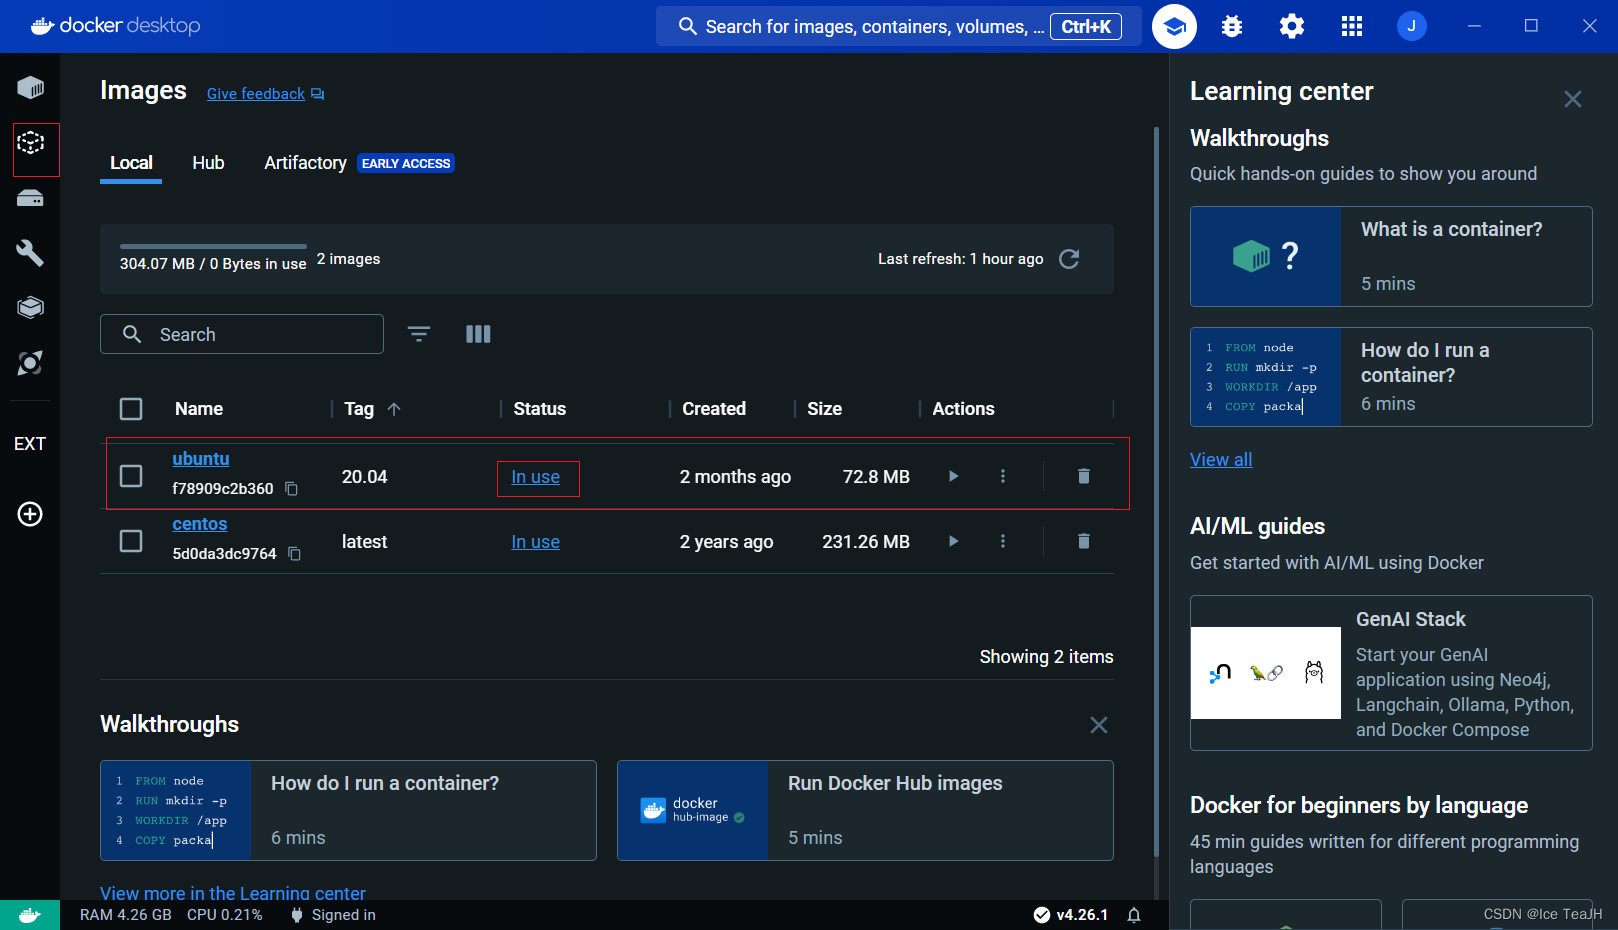Run the centos image with the play button
The height and width of the screenshot is (930, 1618).
click(x=953, y=541)
